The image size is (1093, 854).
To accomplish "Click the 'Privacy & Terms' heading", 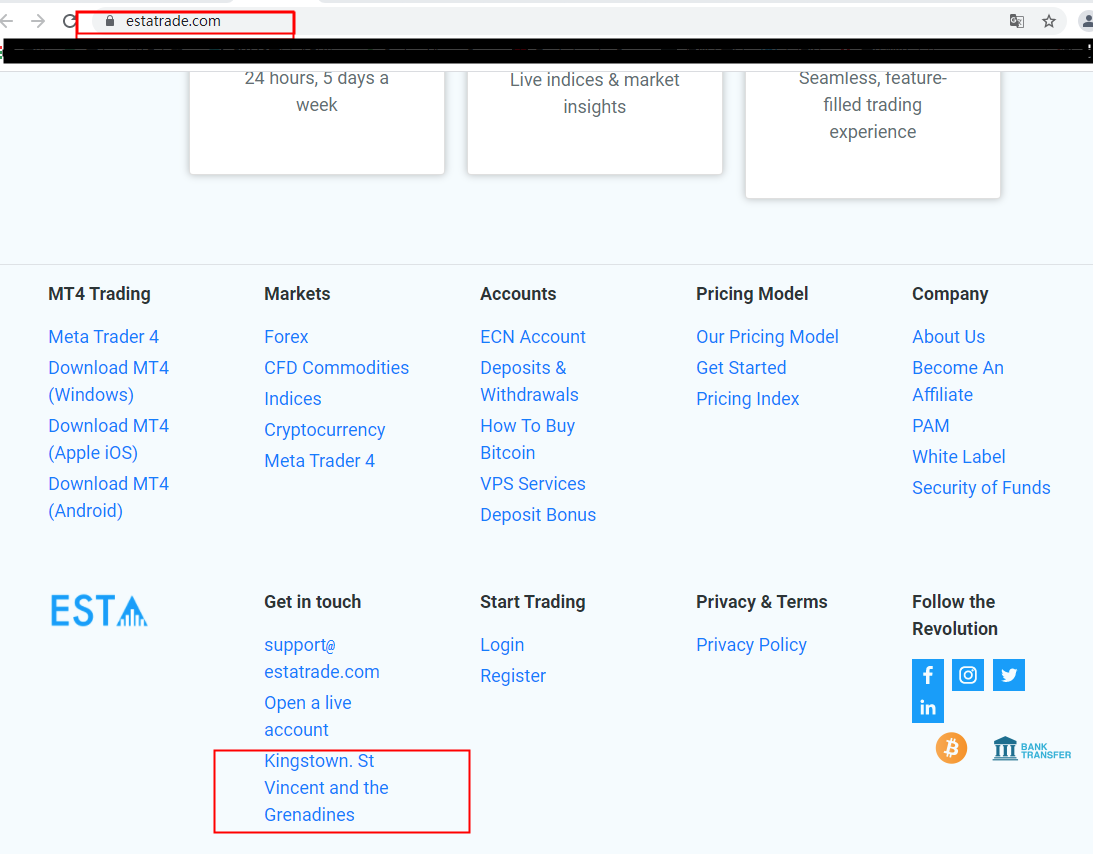I will (761, 602).
